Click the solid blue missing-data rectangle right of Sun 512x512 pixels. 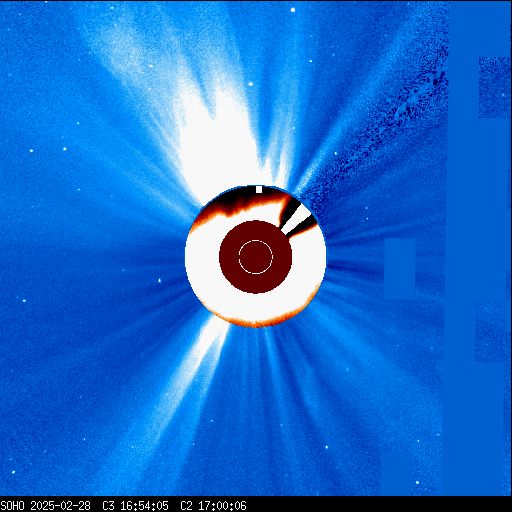click(400, 269)
